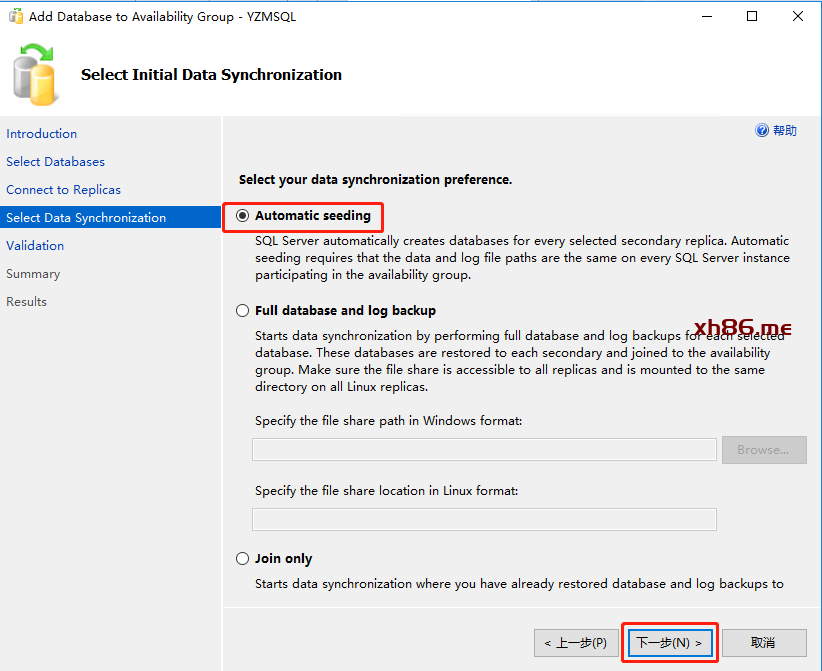Click the Windows format file share field
The image size is (822, 671).
pos(484,450)
